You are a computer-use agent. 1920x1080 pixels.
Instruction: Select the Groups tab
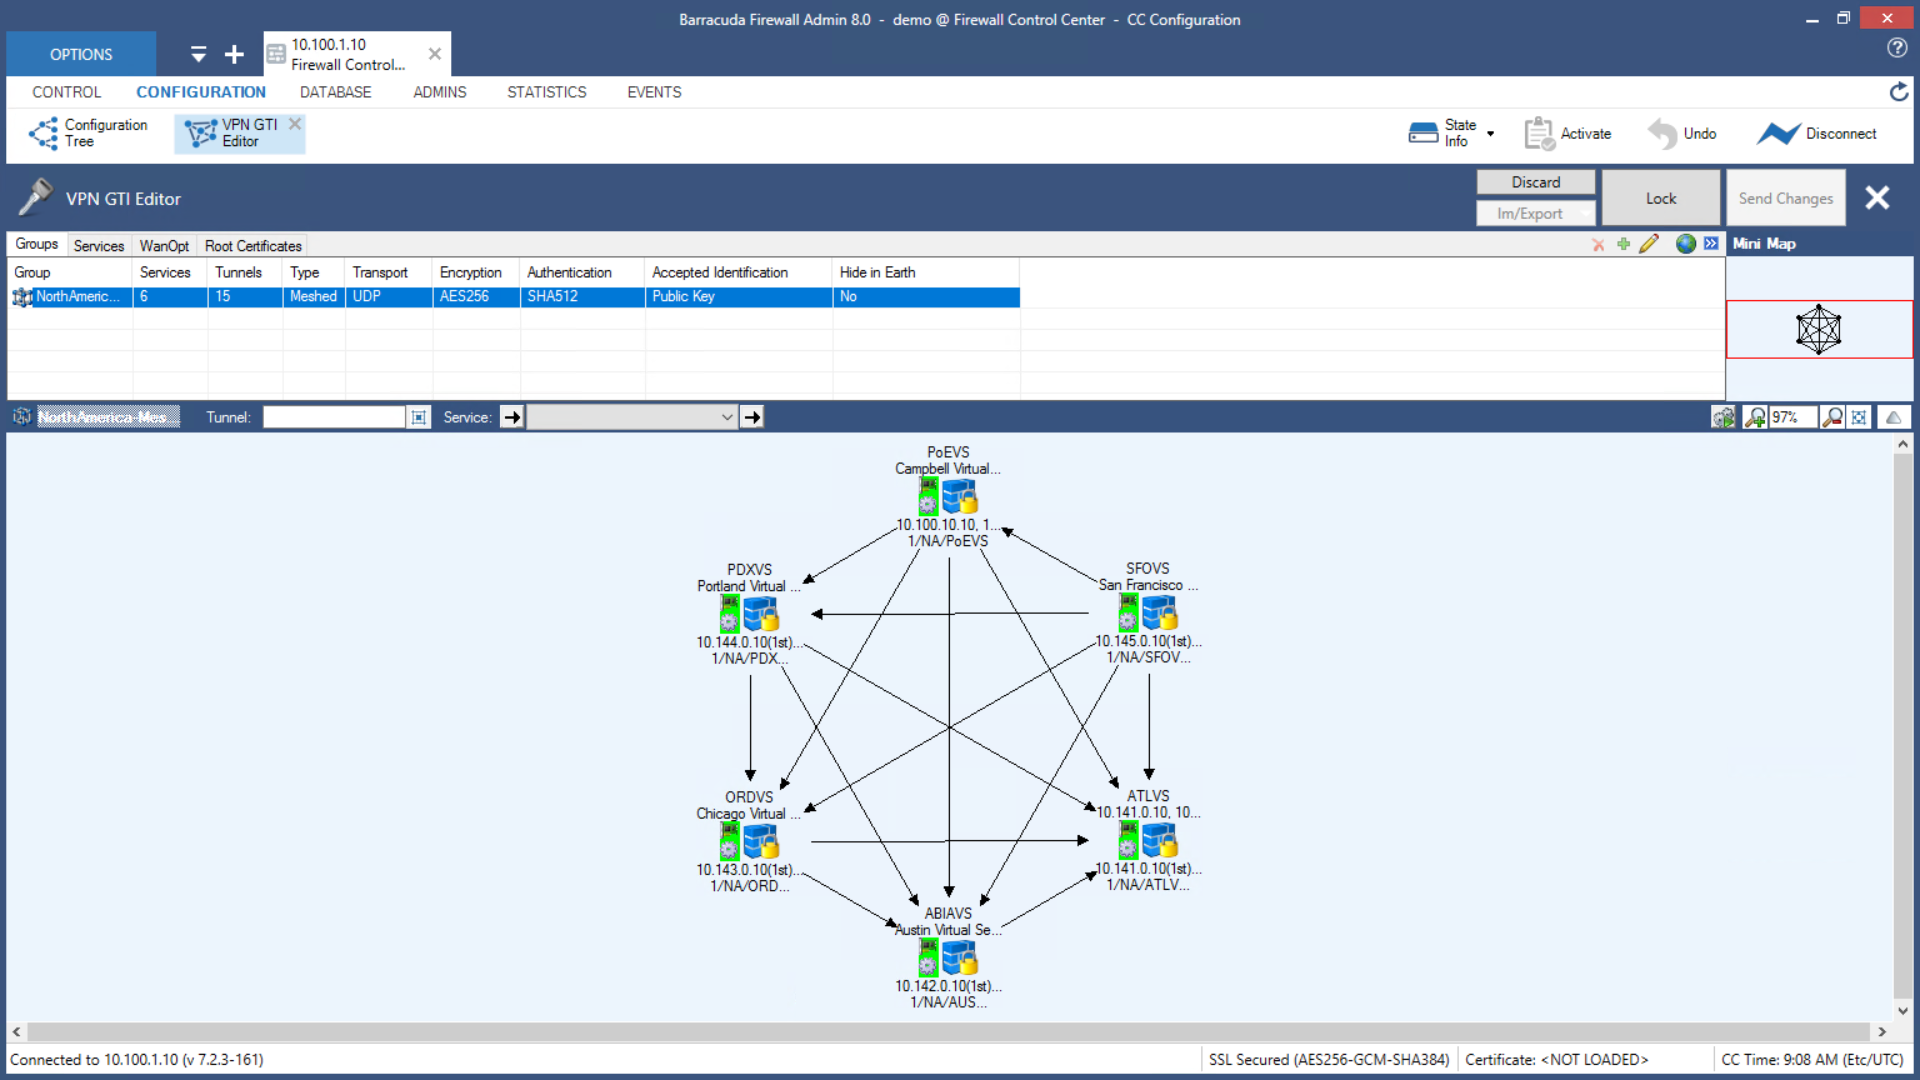[x=37, y=244]
